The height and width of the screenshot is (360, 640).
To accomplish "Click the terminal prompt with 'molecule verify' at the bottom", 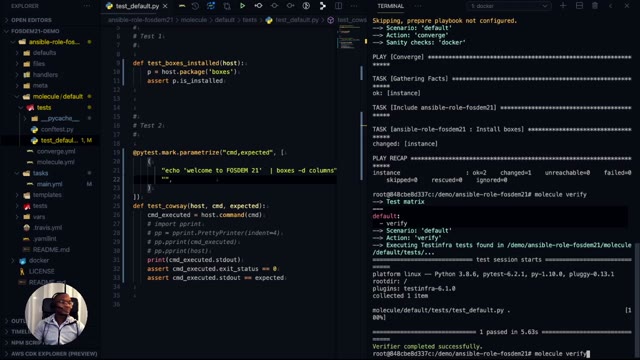I will click(x=480, y=354).
